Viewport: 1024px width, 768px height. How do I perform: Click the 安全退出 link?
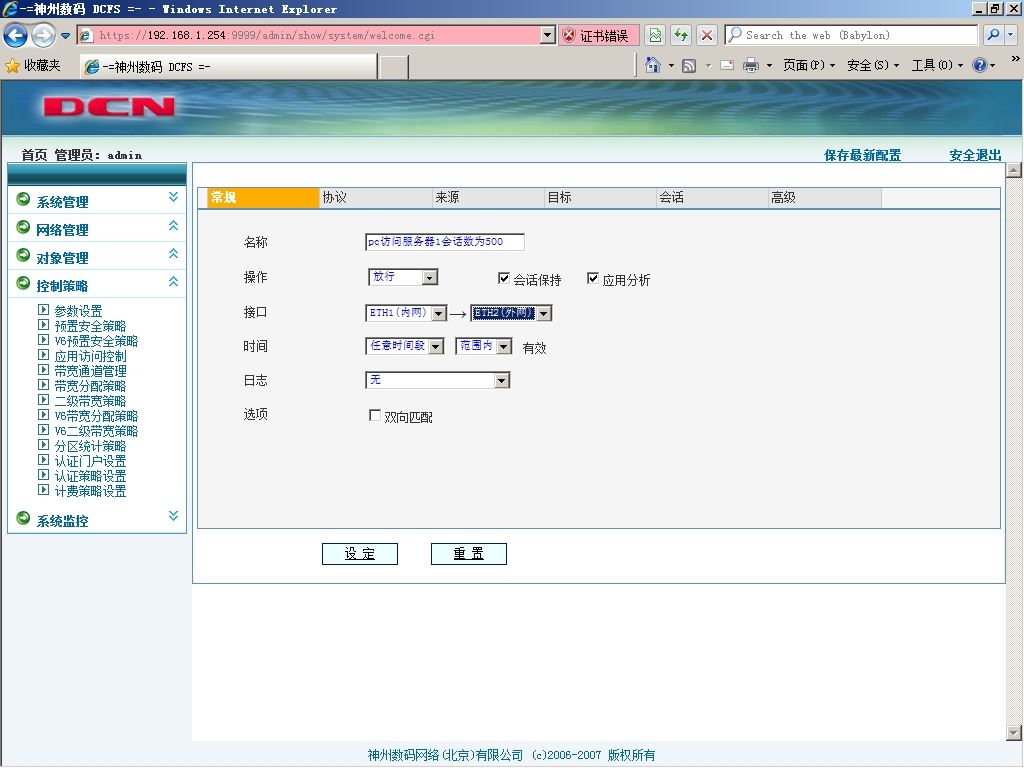point(976,155)
